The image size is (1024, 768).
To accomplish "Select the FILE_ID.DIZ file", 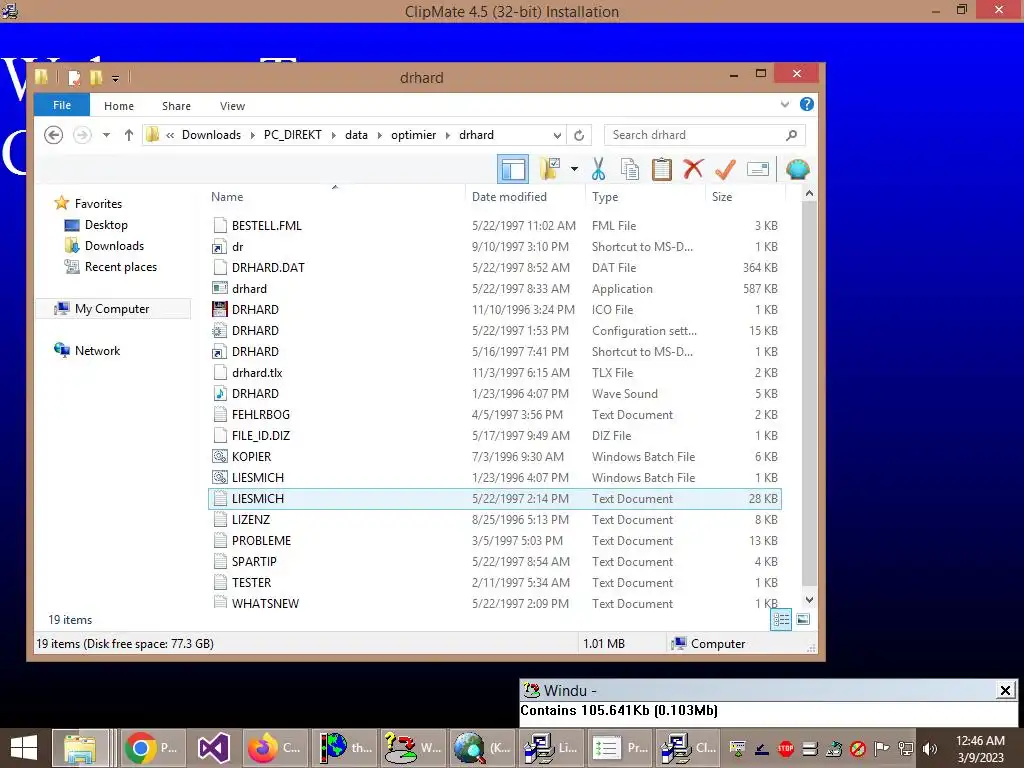I will click(x=261, y=436).
